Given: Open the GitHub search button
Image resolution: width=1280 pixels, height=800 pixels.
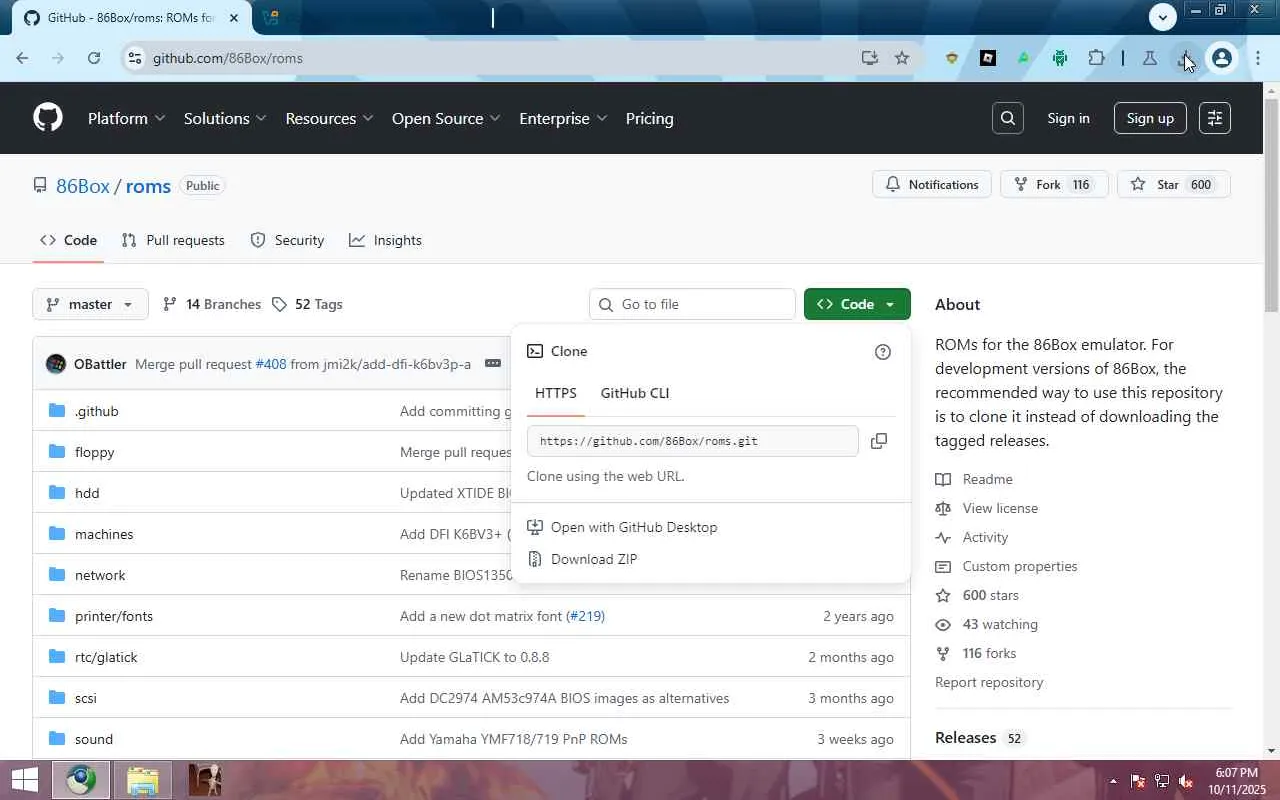Looking at the screenshot, I should click(x=1008, y=118).
